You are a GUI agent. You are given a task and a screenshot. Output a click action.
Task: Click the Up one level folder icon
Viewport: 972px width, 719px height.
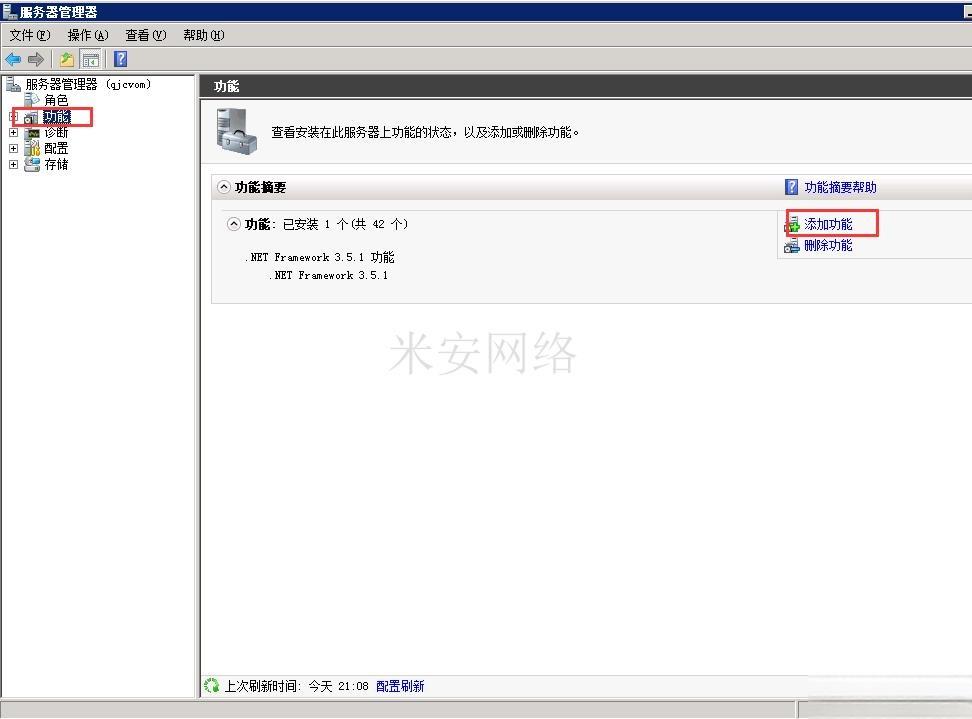tap(66, 60)
